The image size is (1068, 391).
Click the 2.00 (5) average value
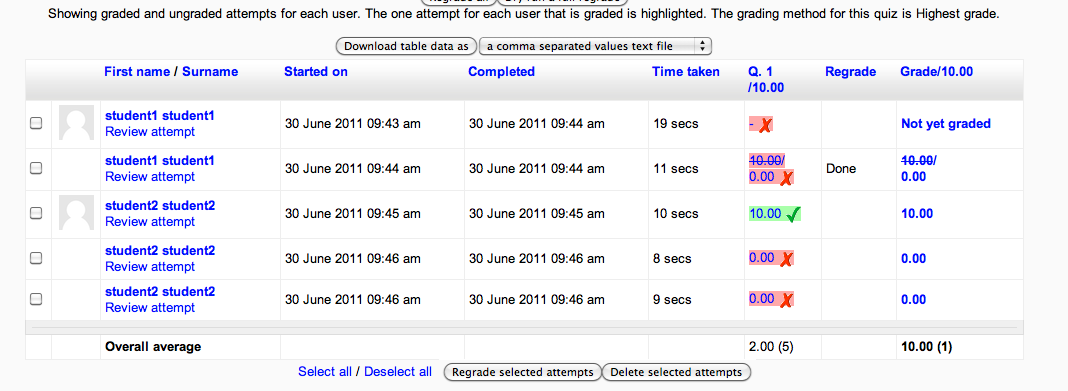pyautogui.click(x=771, y=347)
